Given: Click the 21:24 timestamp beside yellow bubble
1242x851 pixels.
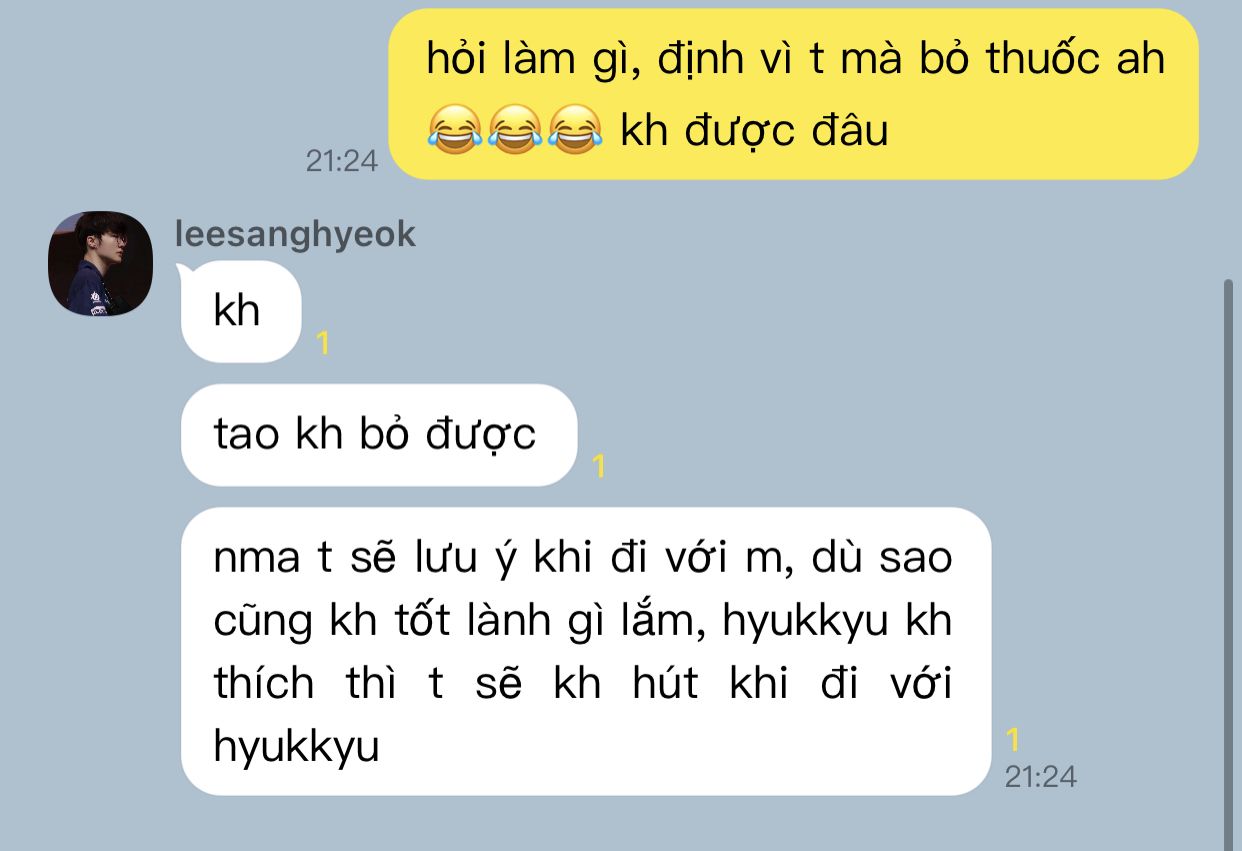Looking at the screenshot, I should click(342, 161).
